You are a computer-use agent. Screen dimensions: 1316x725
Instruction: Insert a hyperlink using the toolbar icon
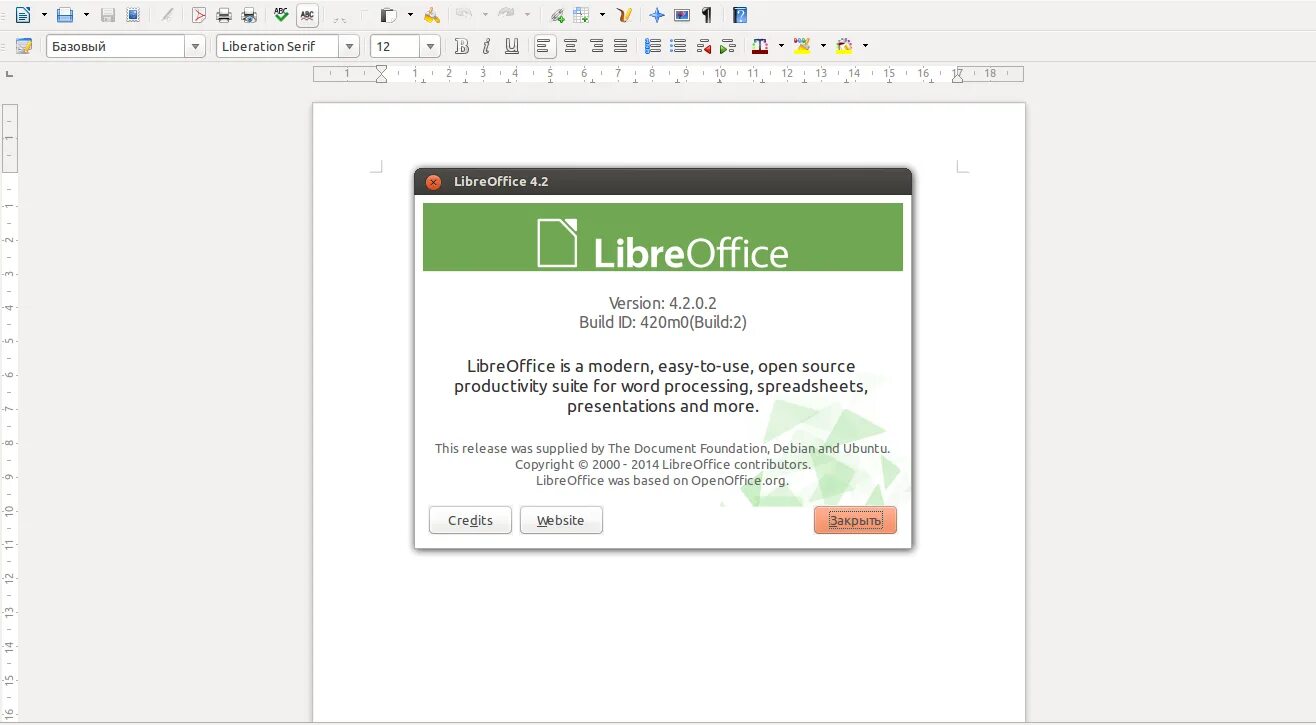[557, 15]
